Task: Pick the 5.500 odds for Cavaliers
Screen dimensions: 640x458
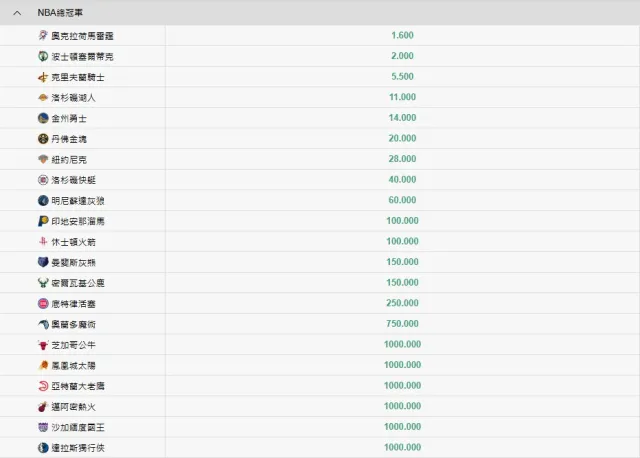Action: 402,77
